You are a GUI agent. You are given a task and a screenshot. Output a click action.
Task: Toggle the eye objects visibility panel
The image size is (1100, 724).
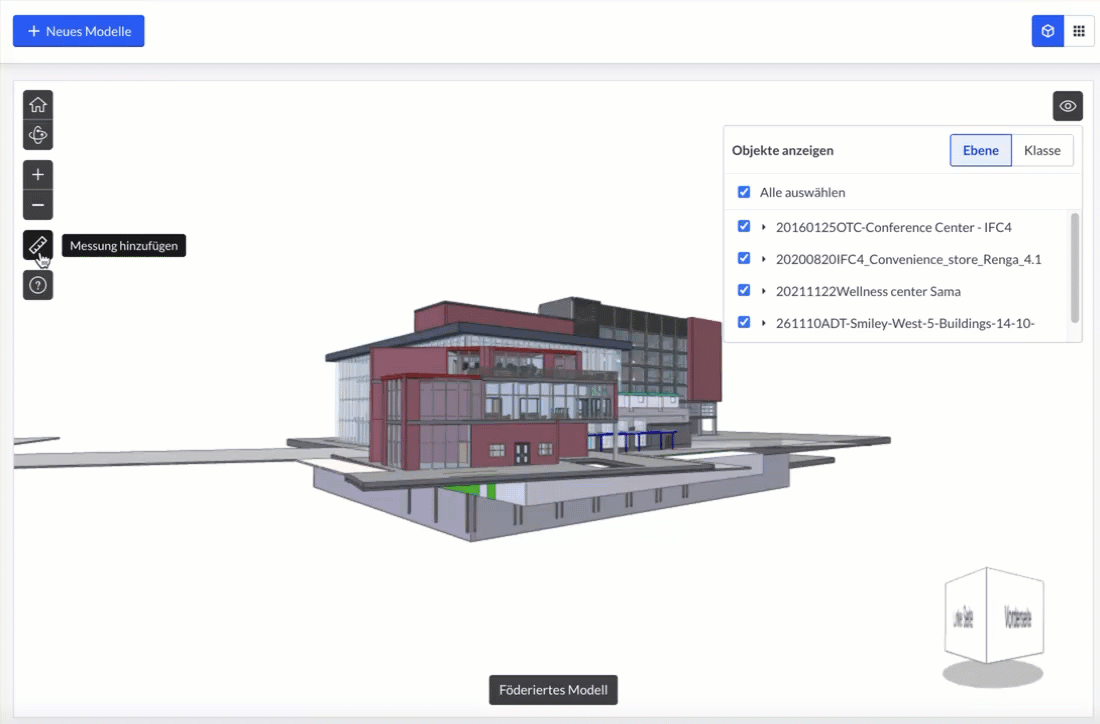point(1068,106)
